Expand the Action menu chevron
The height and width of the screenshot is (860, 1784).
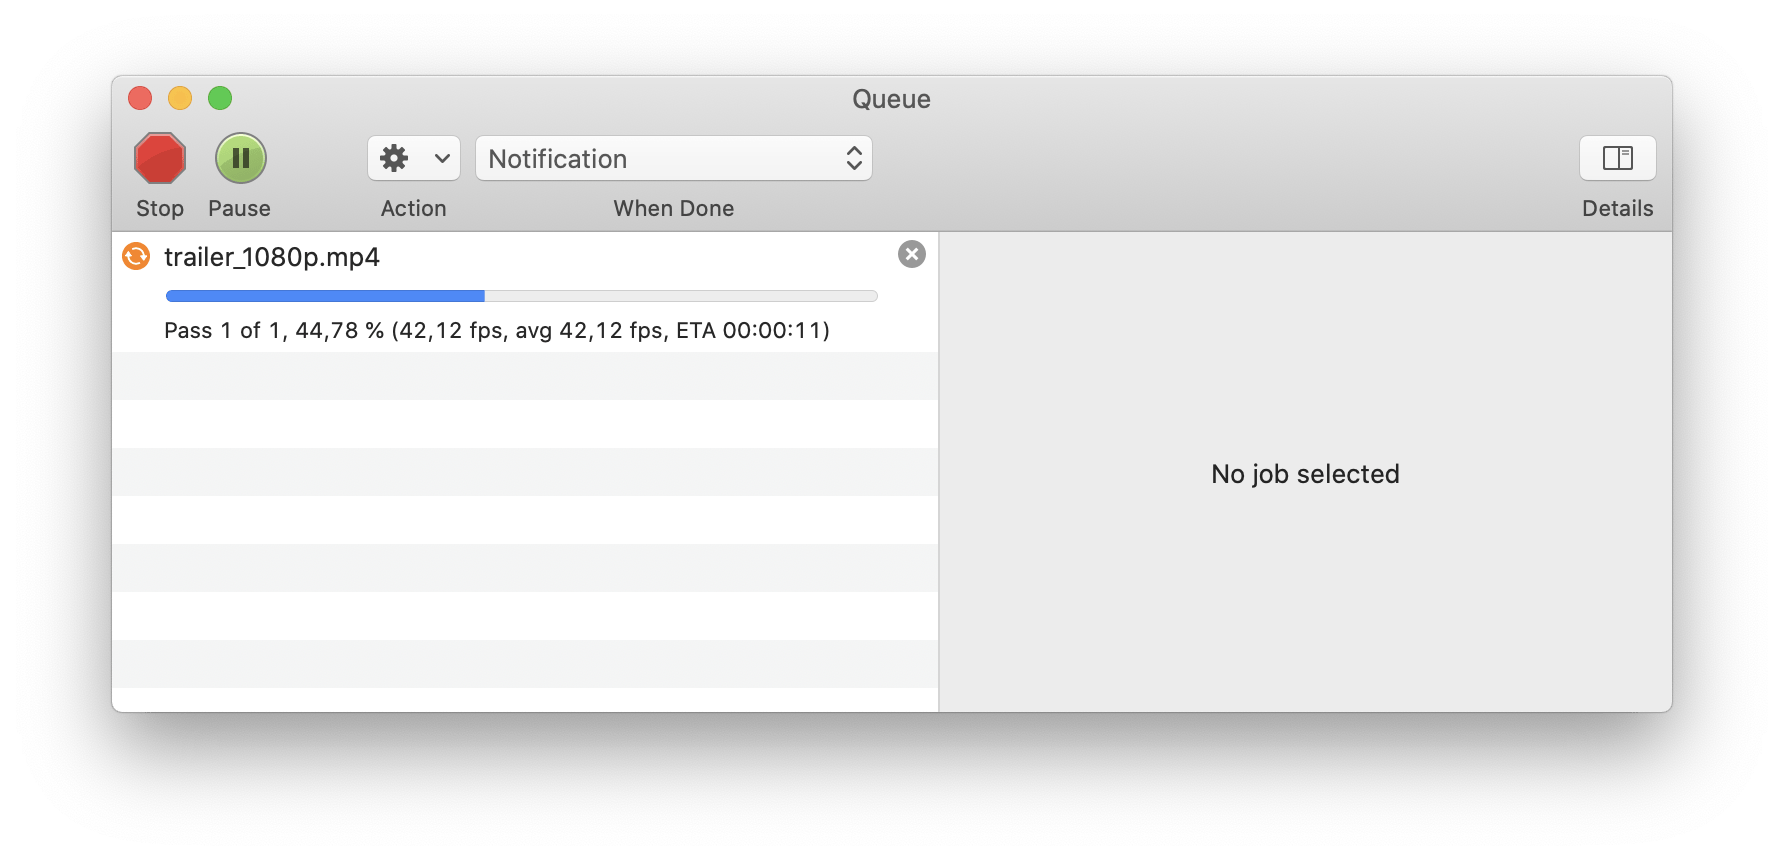point(442,159)
